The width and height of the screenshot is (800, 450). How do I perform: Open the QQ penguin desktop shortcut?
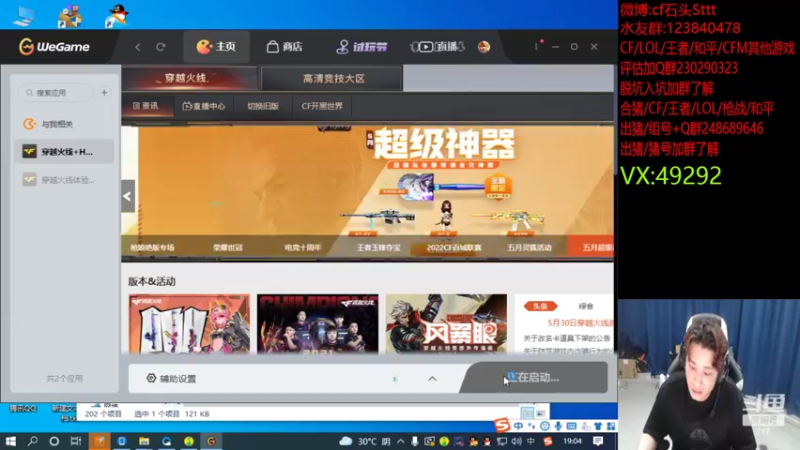117,16
